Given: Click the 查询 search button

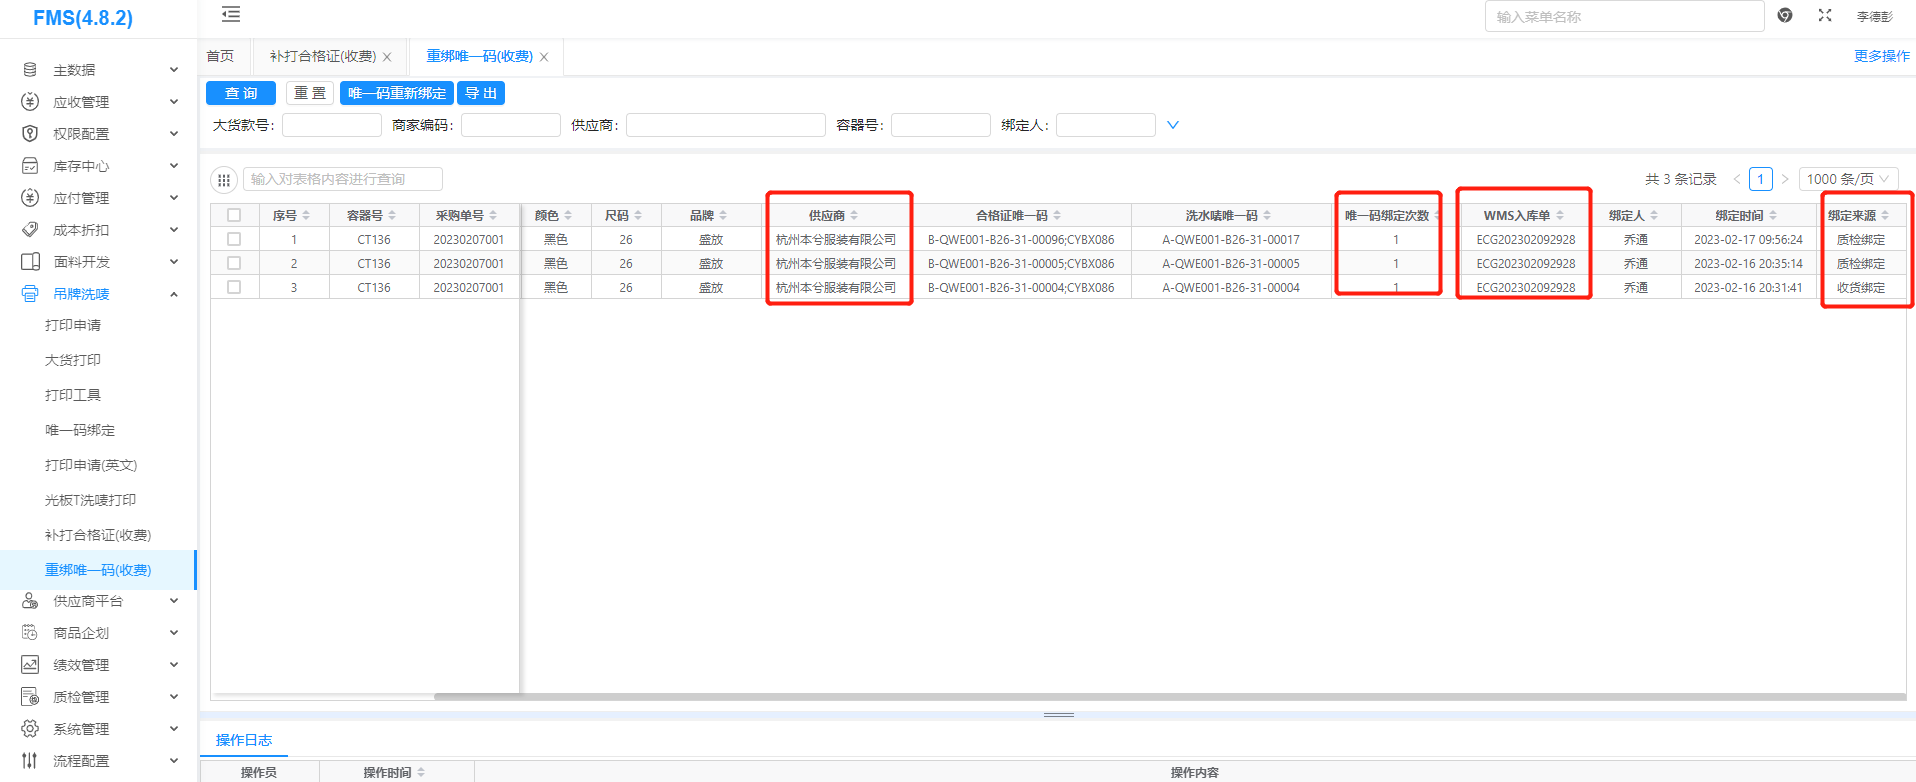Looking at the screenshot, I should click(241, 93).
